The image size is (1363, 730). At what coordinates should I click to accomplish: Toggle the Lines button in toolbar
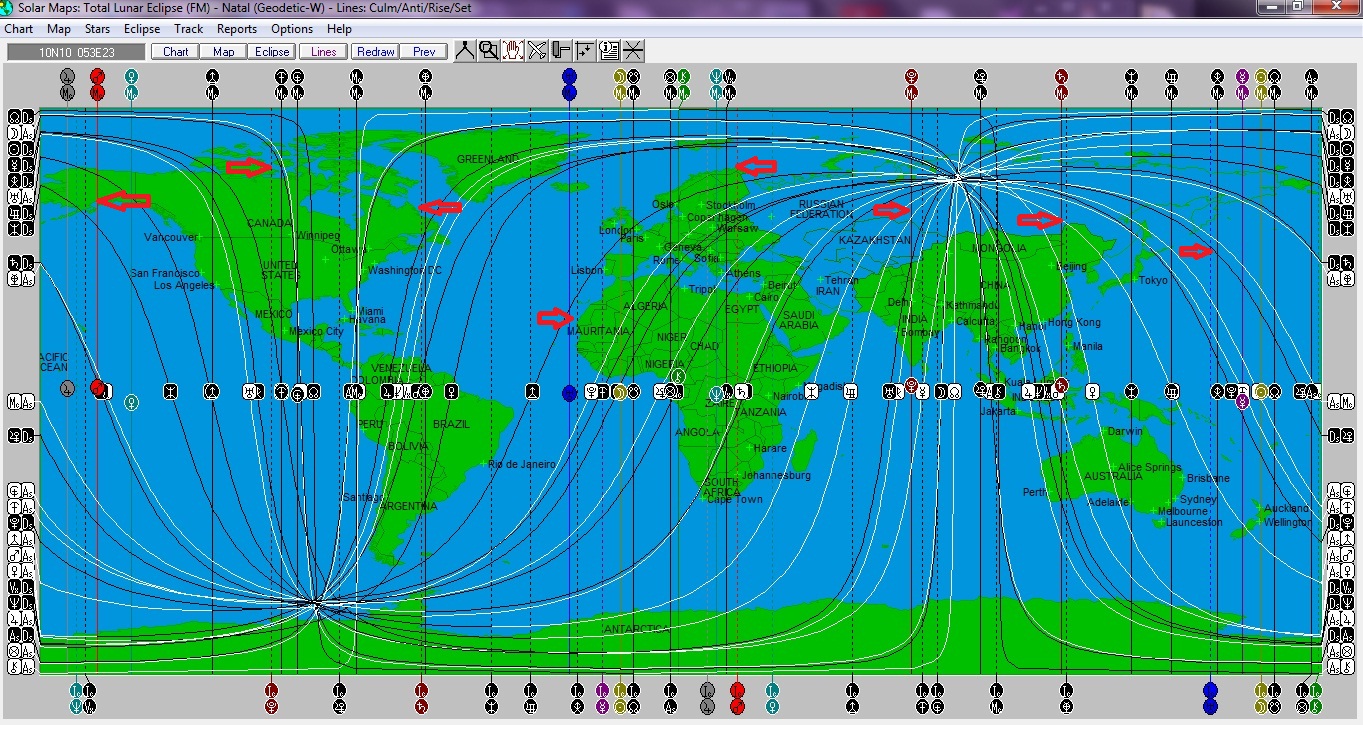tap(324, 52)
